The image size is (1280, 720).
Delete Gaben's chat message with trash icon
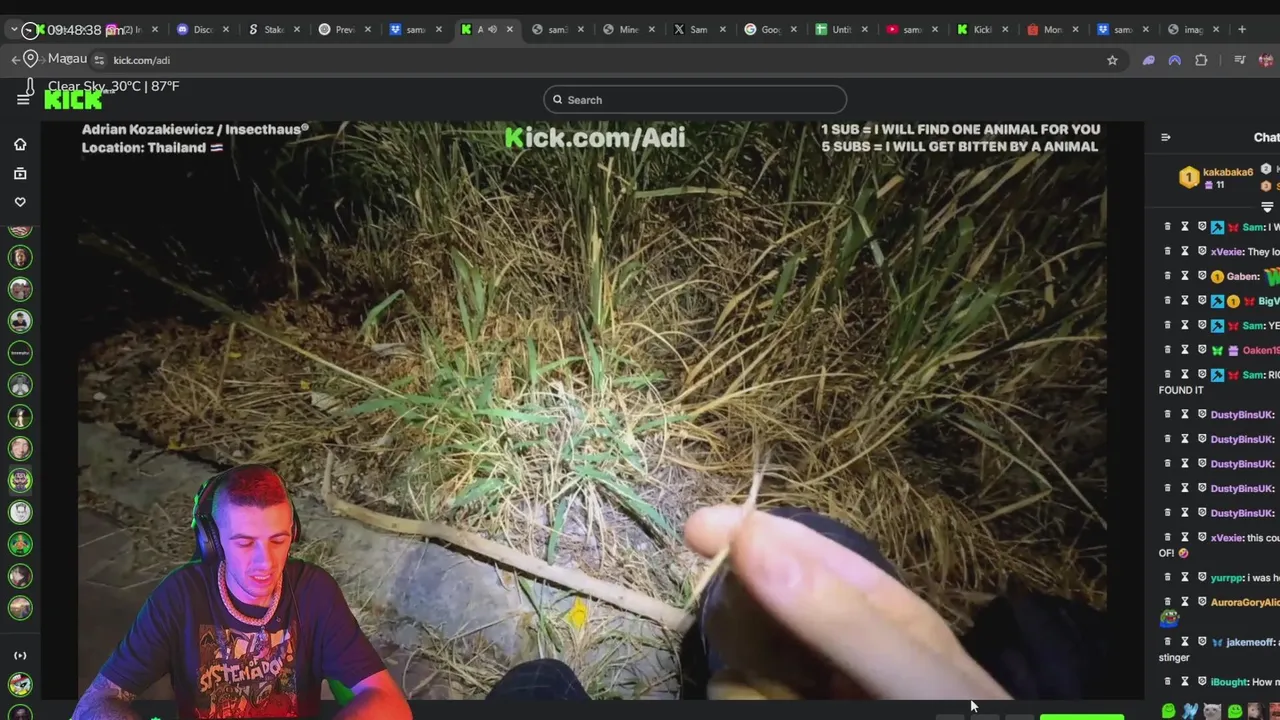coord(1167,276)
